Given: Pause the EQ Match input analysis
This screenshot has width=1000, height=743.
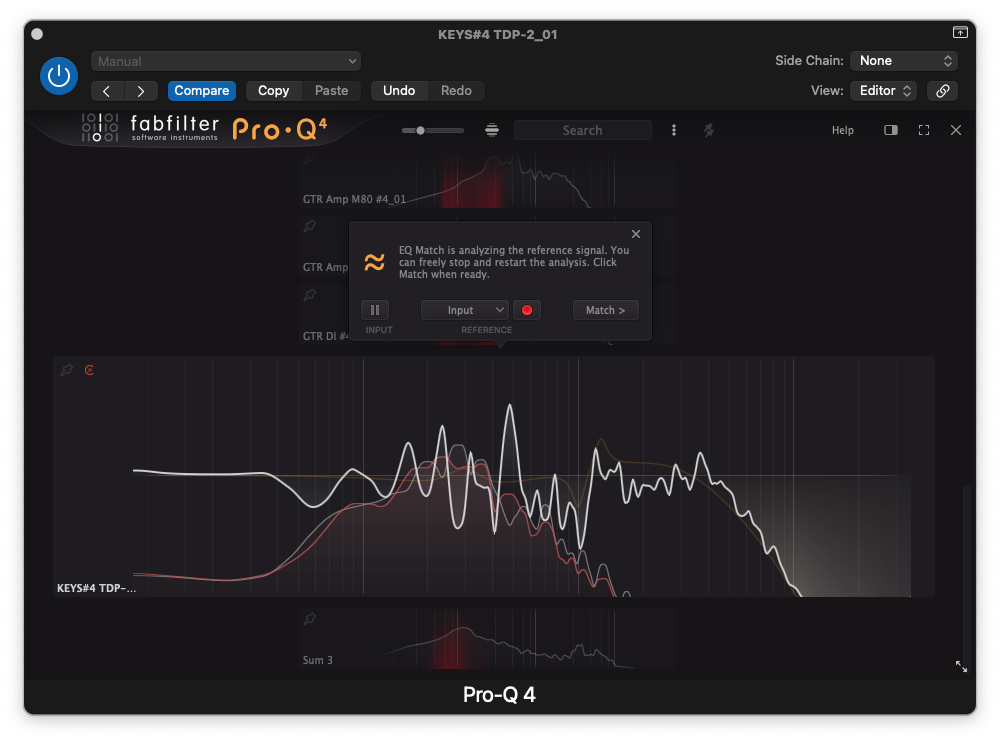Looking at the screenshot, I should click(374, 310).
